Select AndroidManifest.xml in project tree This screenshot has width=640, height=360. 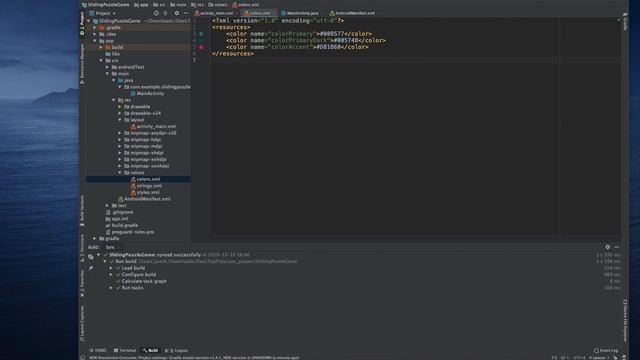144,199
